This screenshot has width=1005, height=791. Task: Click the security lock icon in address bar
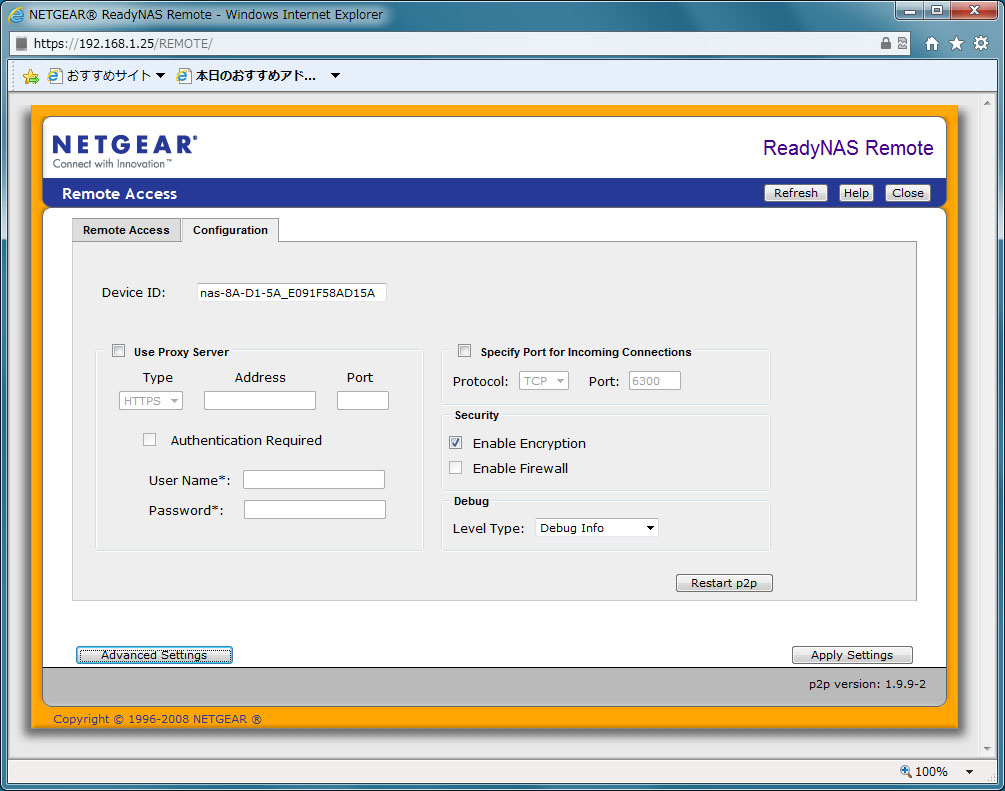click(885, 44)
